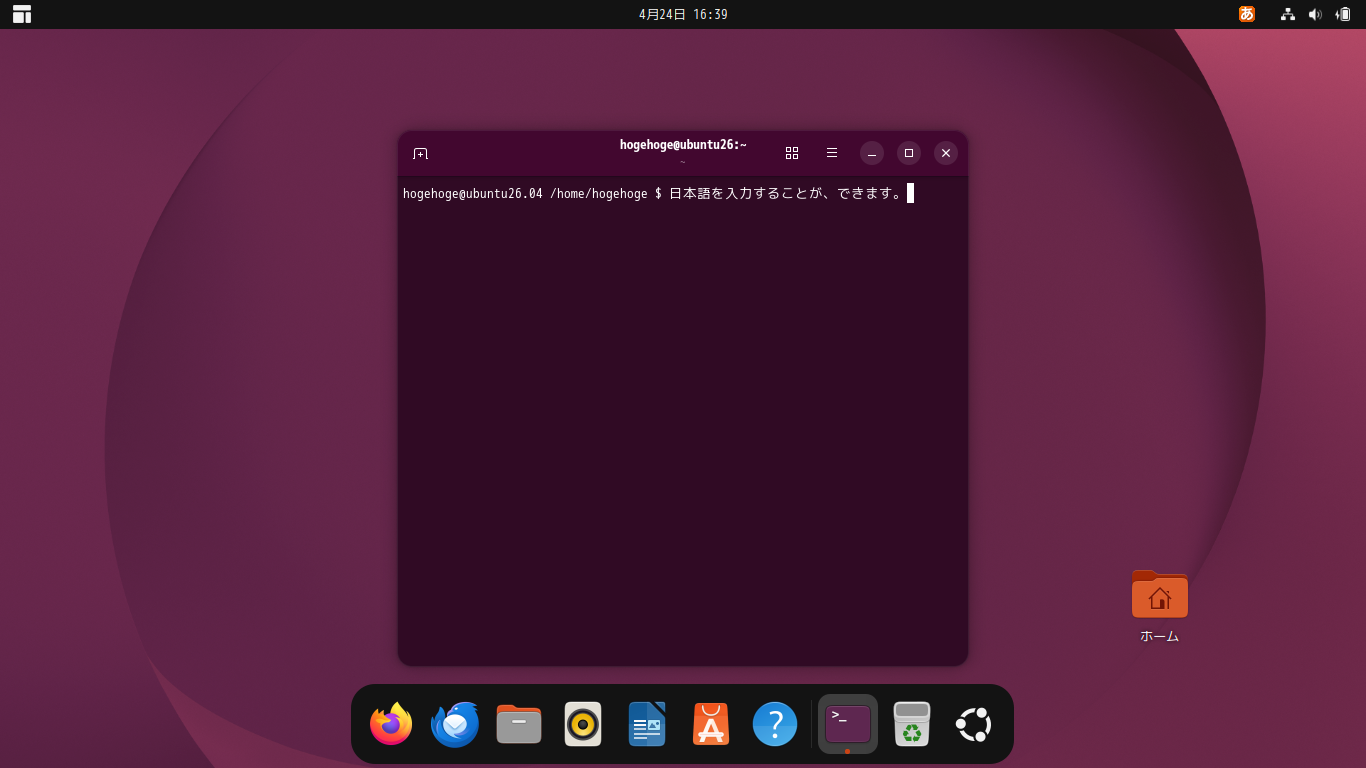Open the date and time 4月24日 16:39 menu

683,14
